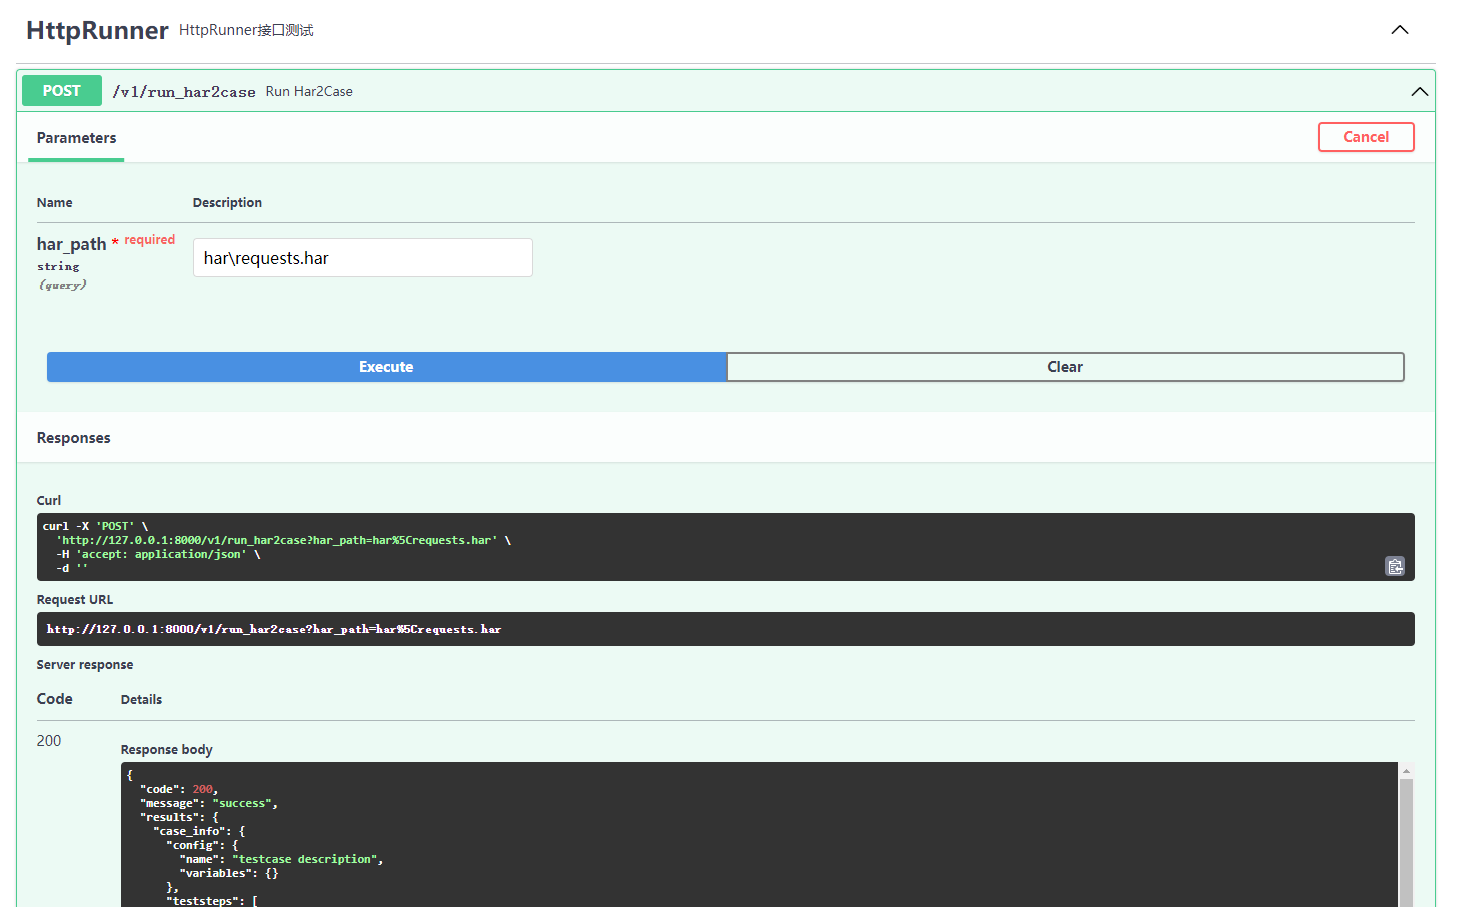Select the Parameters tab
This screenshot has height=907, width=1469.
[76, 138]
